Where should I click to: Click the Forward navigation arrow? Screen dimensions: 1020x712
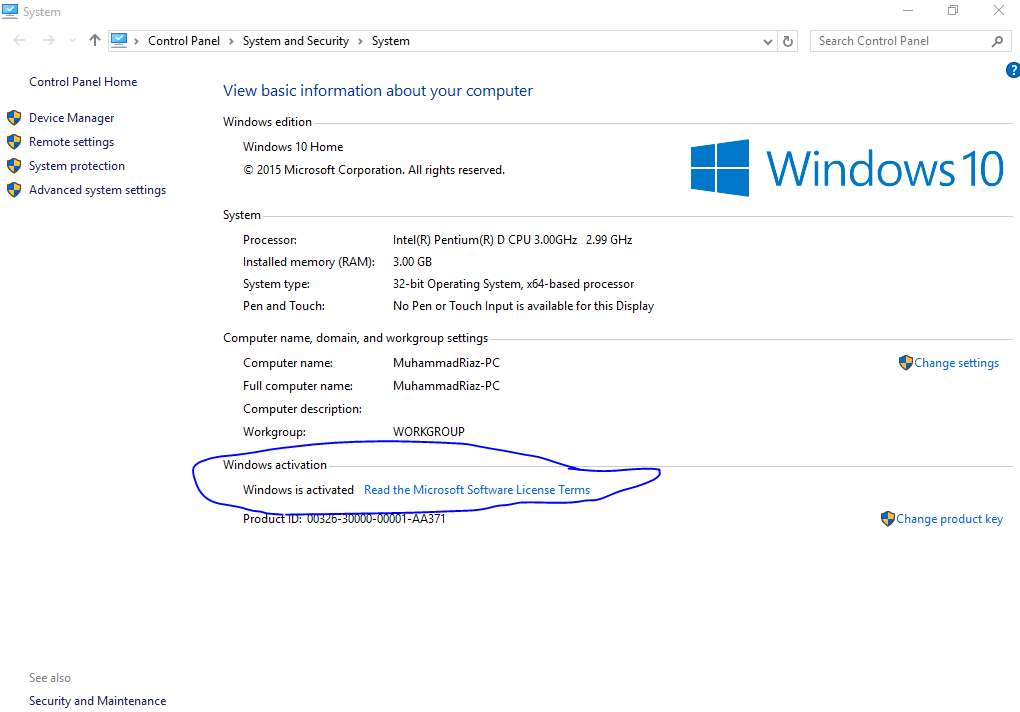pos(49,40)
